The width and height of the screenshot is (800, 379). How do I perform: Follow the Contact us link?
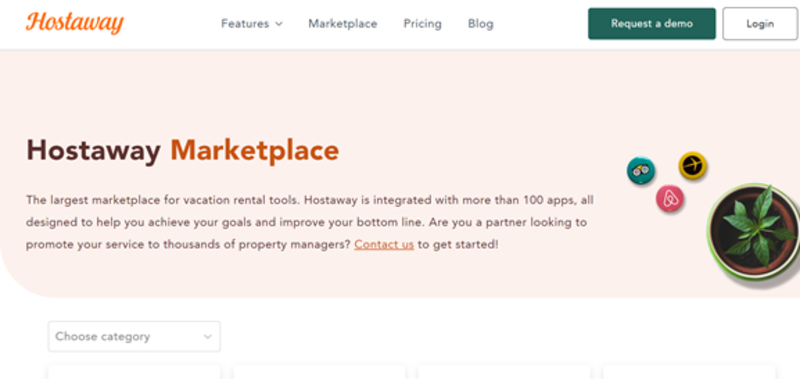pyautogui.click(x=384, y=244)
